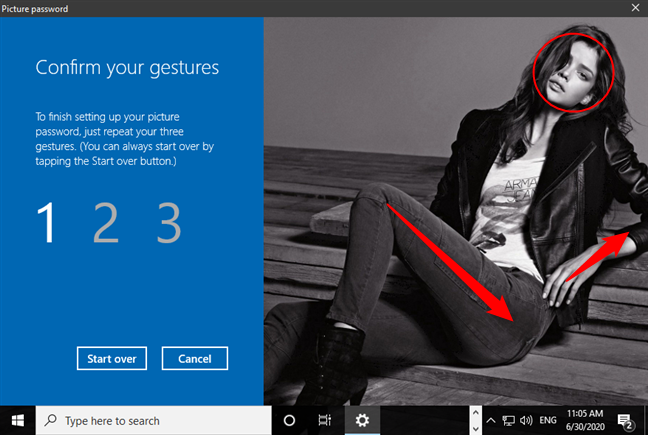
Task: Click the taskbar toolbar up arrow
Action: tap(476, 412)
